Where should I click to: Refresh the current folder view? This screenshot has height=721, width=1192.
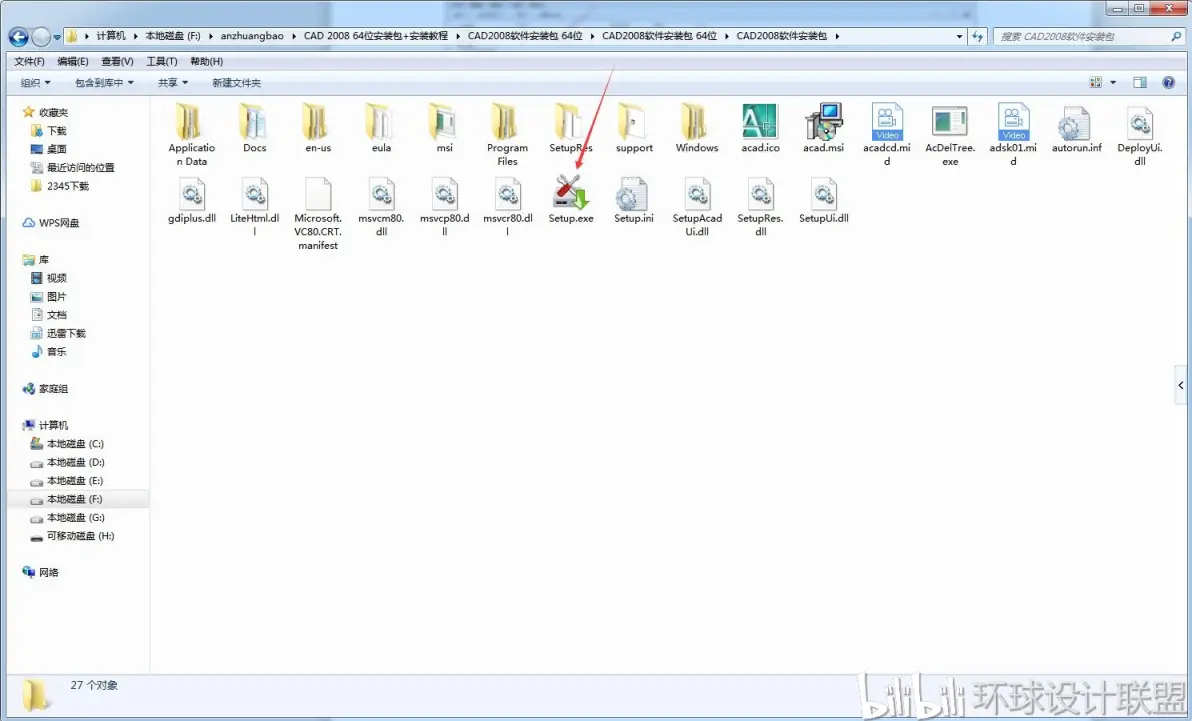[978, 36]
